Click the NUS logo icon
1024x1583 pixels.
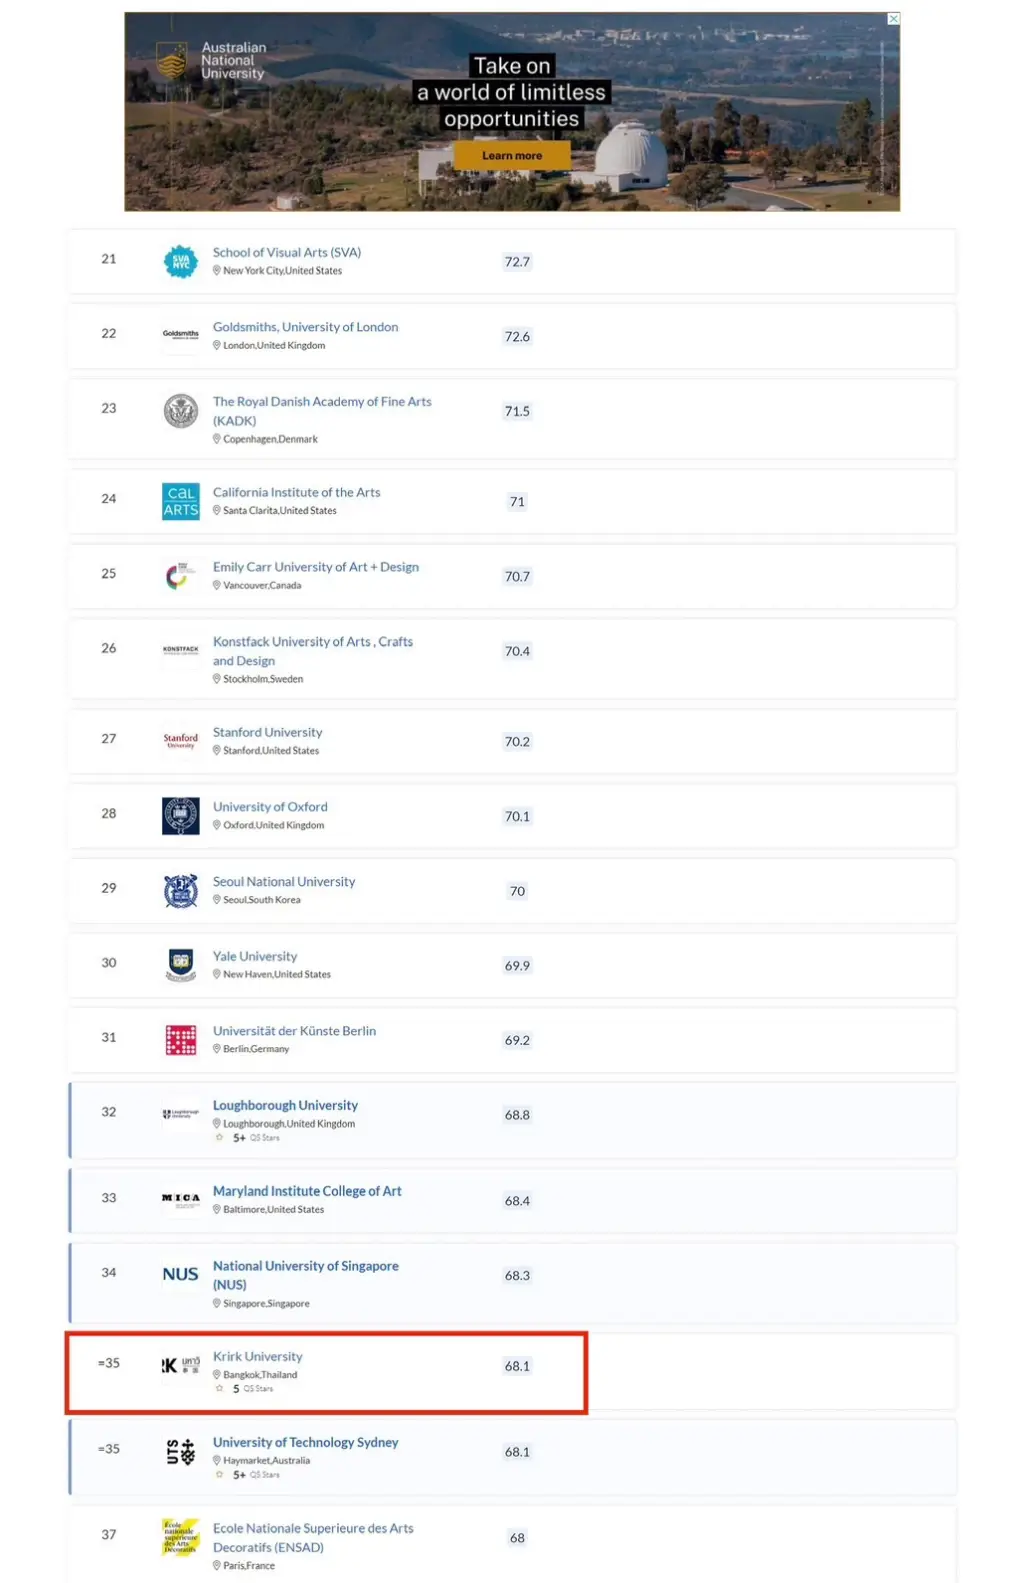tap(181, 1274)
